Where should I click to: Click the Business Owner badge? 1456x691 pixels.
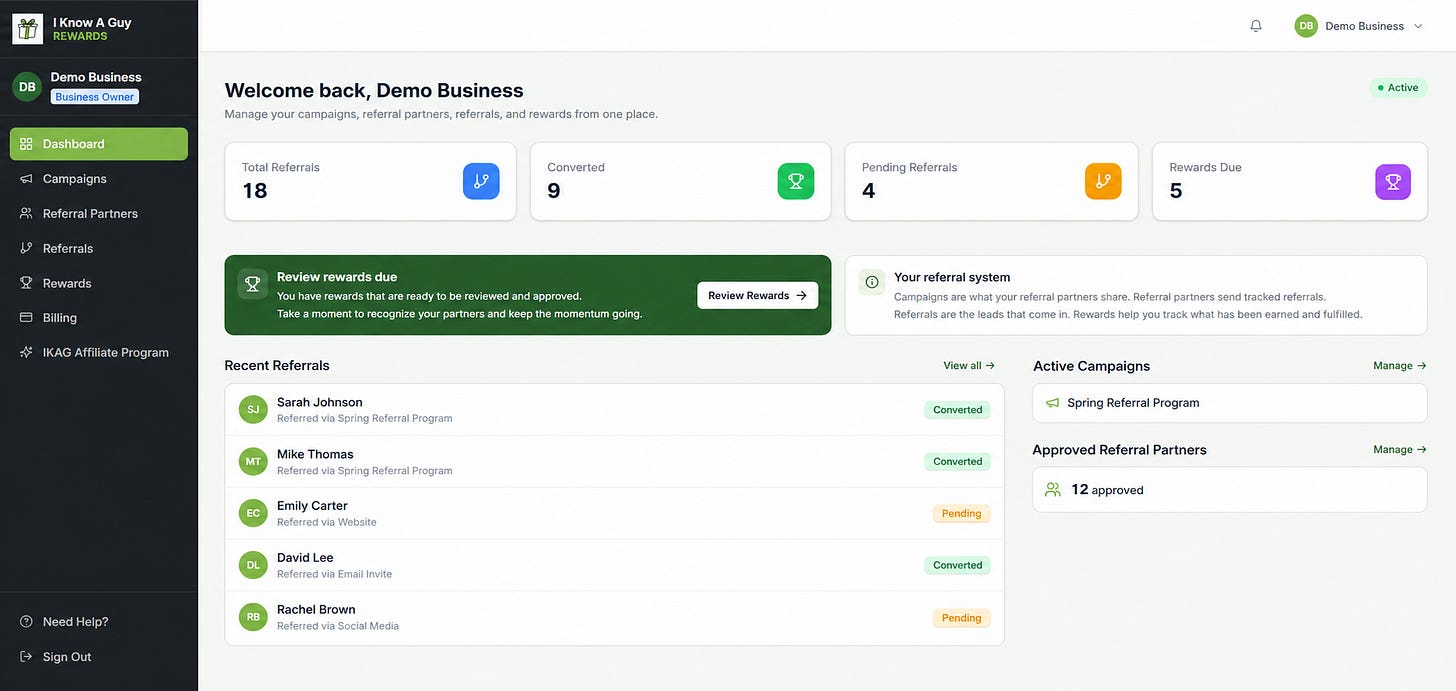(95, 97)
